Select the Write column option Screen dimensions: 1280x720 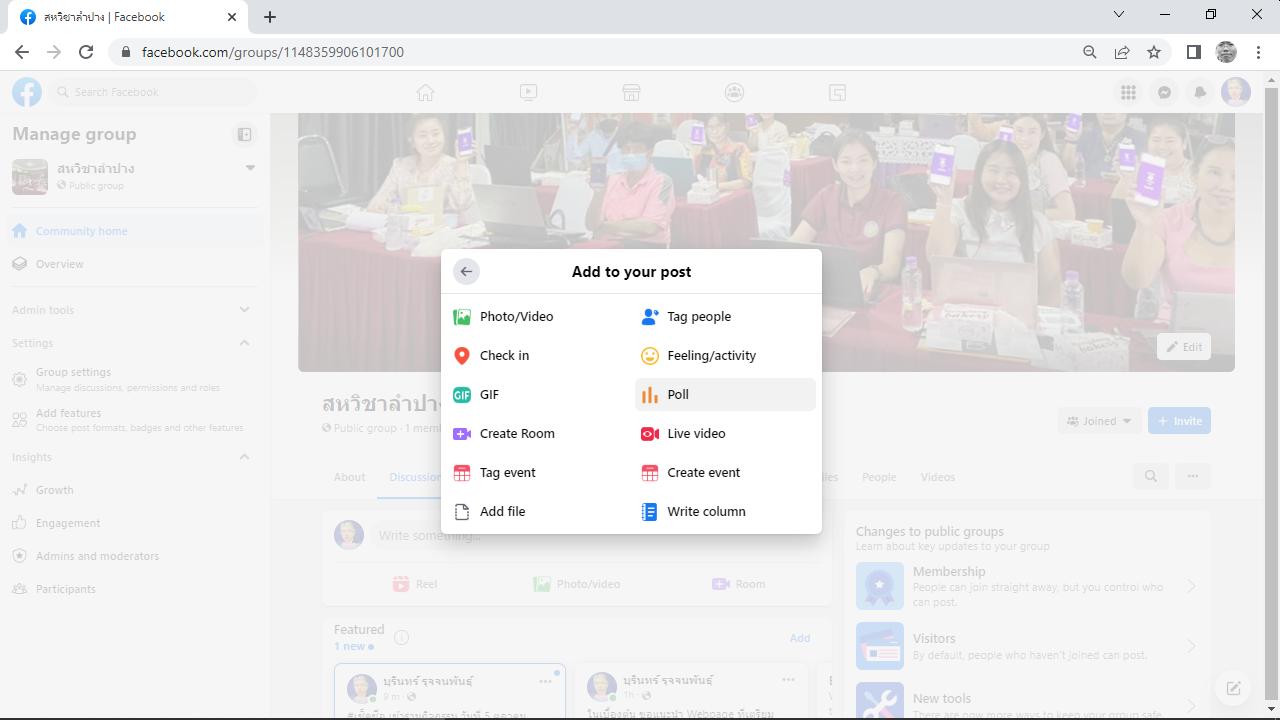[x=725, y=512]
